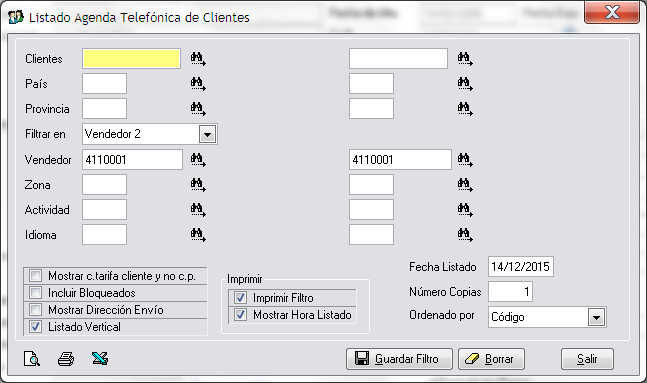Open print preview of the listing
Viewport: 647px width, 383px height.
pos(32,359)
